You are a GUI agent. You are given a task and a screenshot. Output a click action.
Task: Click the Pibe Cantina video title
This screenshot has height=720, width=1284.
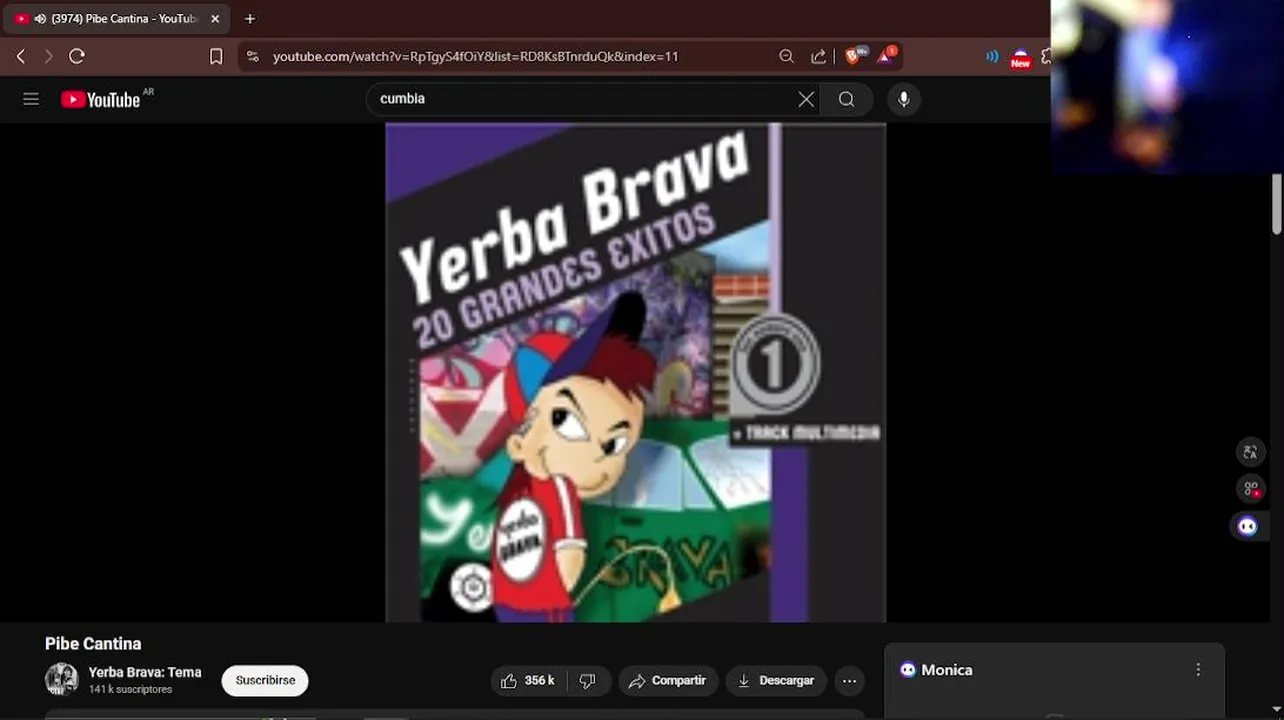[93, 644]
